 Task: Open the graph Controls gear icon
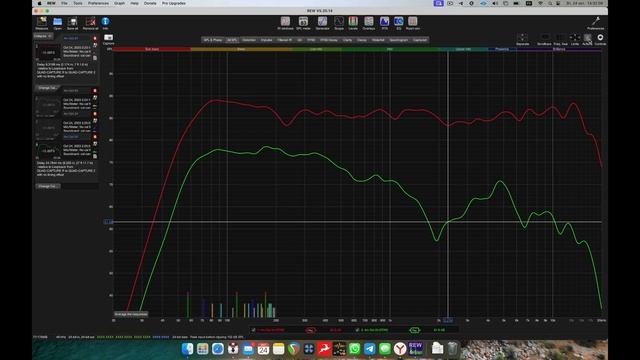[600, 38]
